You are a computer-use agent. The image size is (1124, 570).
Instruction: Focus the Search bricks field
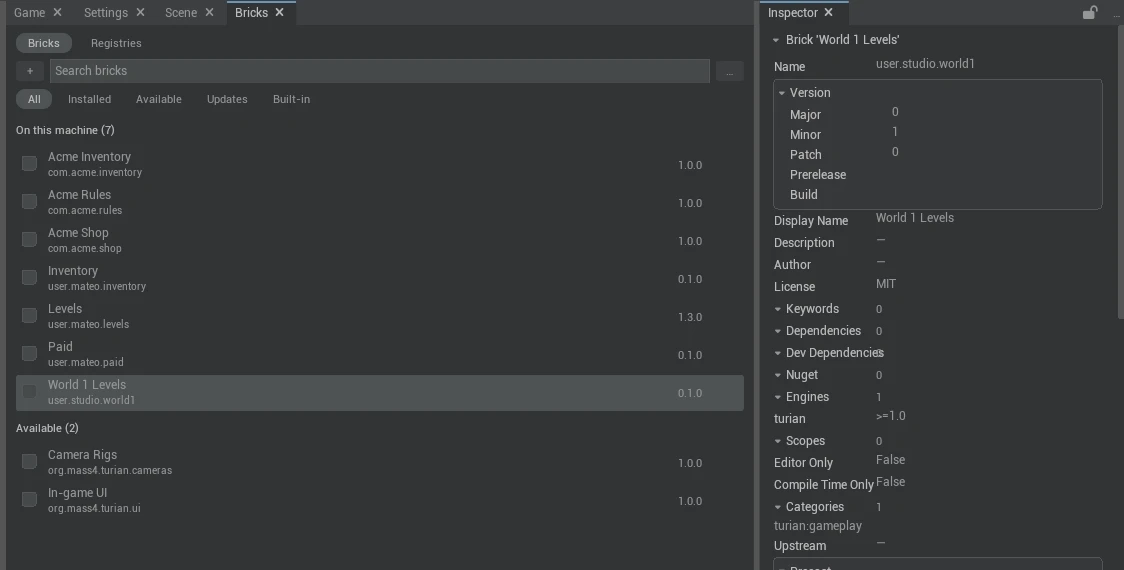click(x=380, y=71)
